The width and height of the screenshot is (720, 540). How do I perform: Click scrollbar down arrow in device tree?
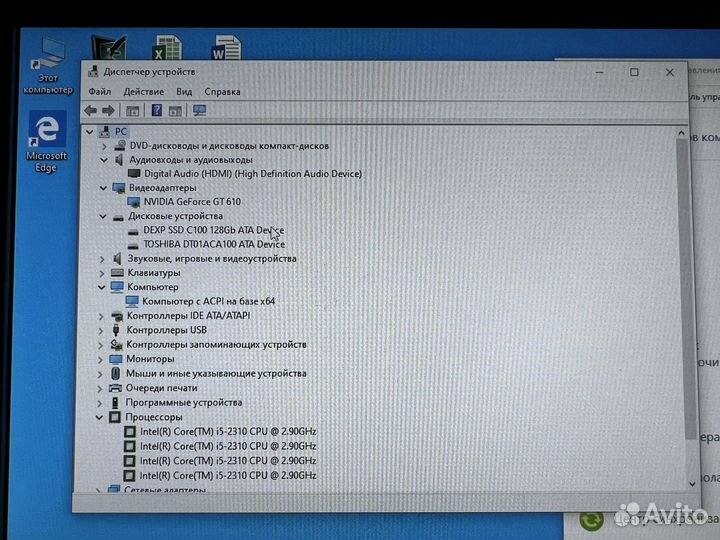tap(692, 484)
